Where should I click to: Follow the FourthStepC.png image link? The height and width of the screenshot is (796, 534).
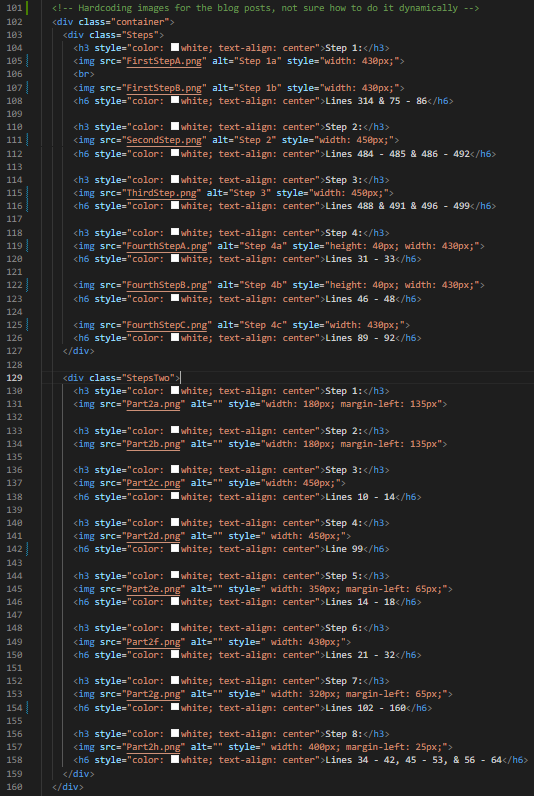coord(166,325)
